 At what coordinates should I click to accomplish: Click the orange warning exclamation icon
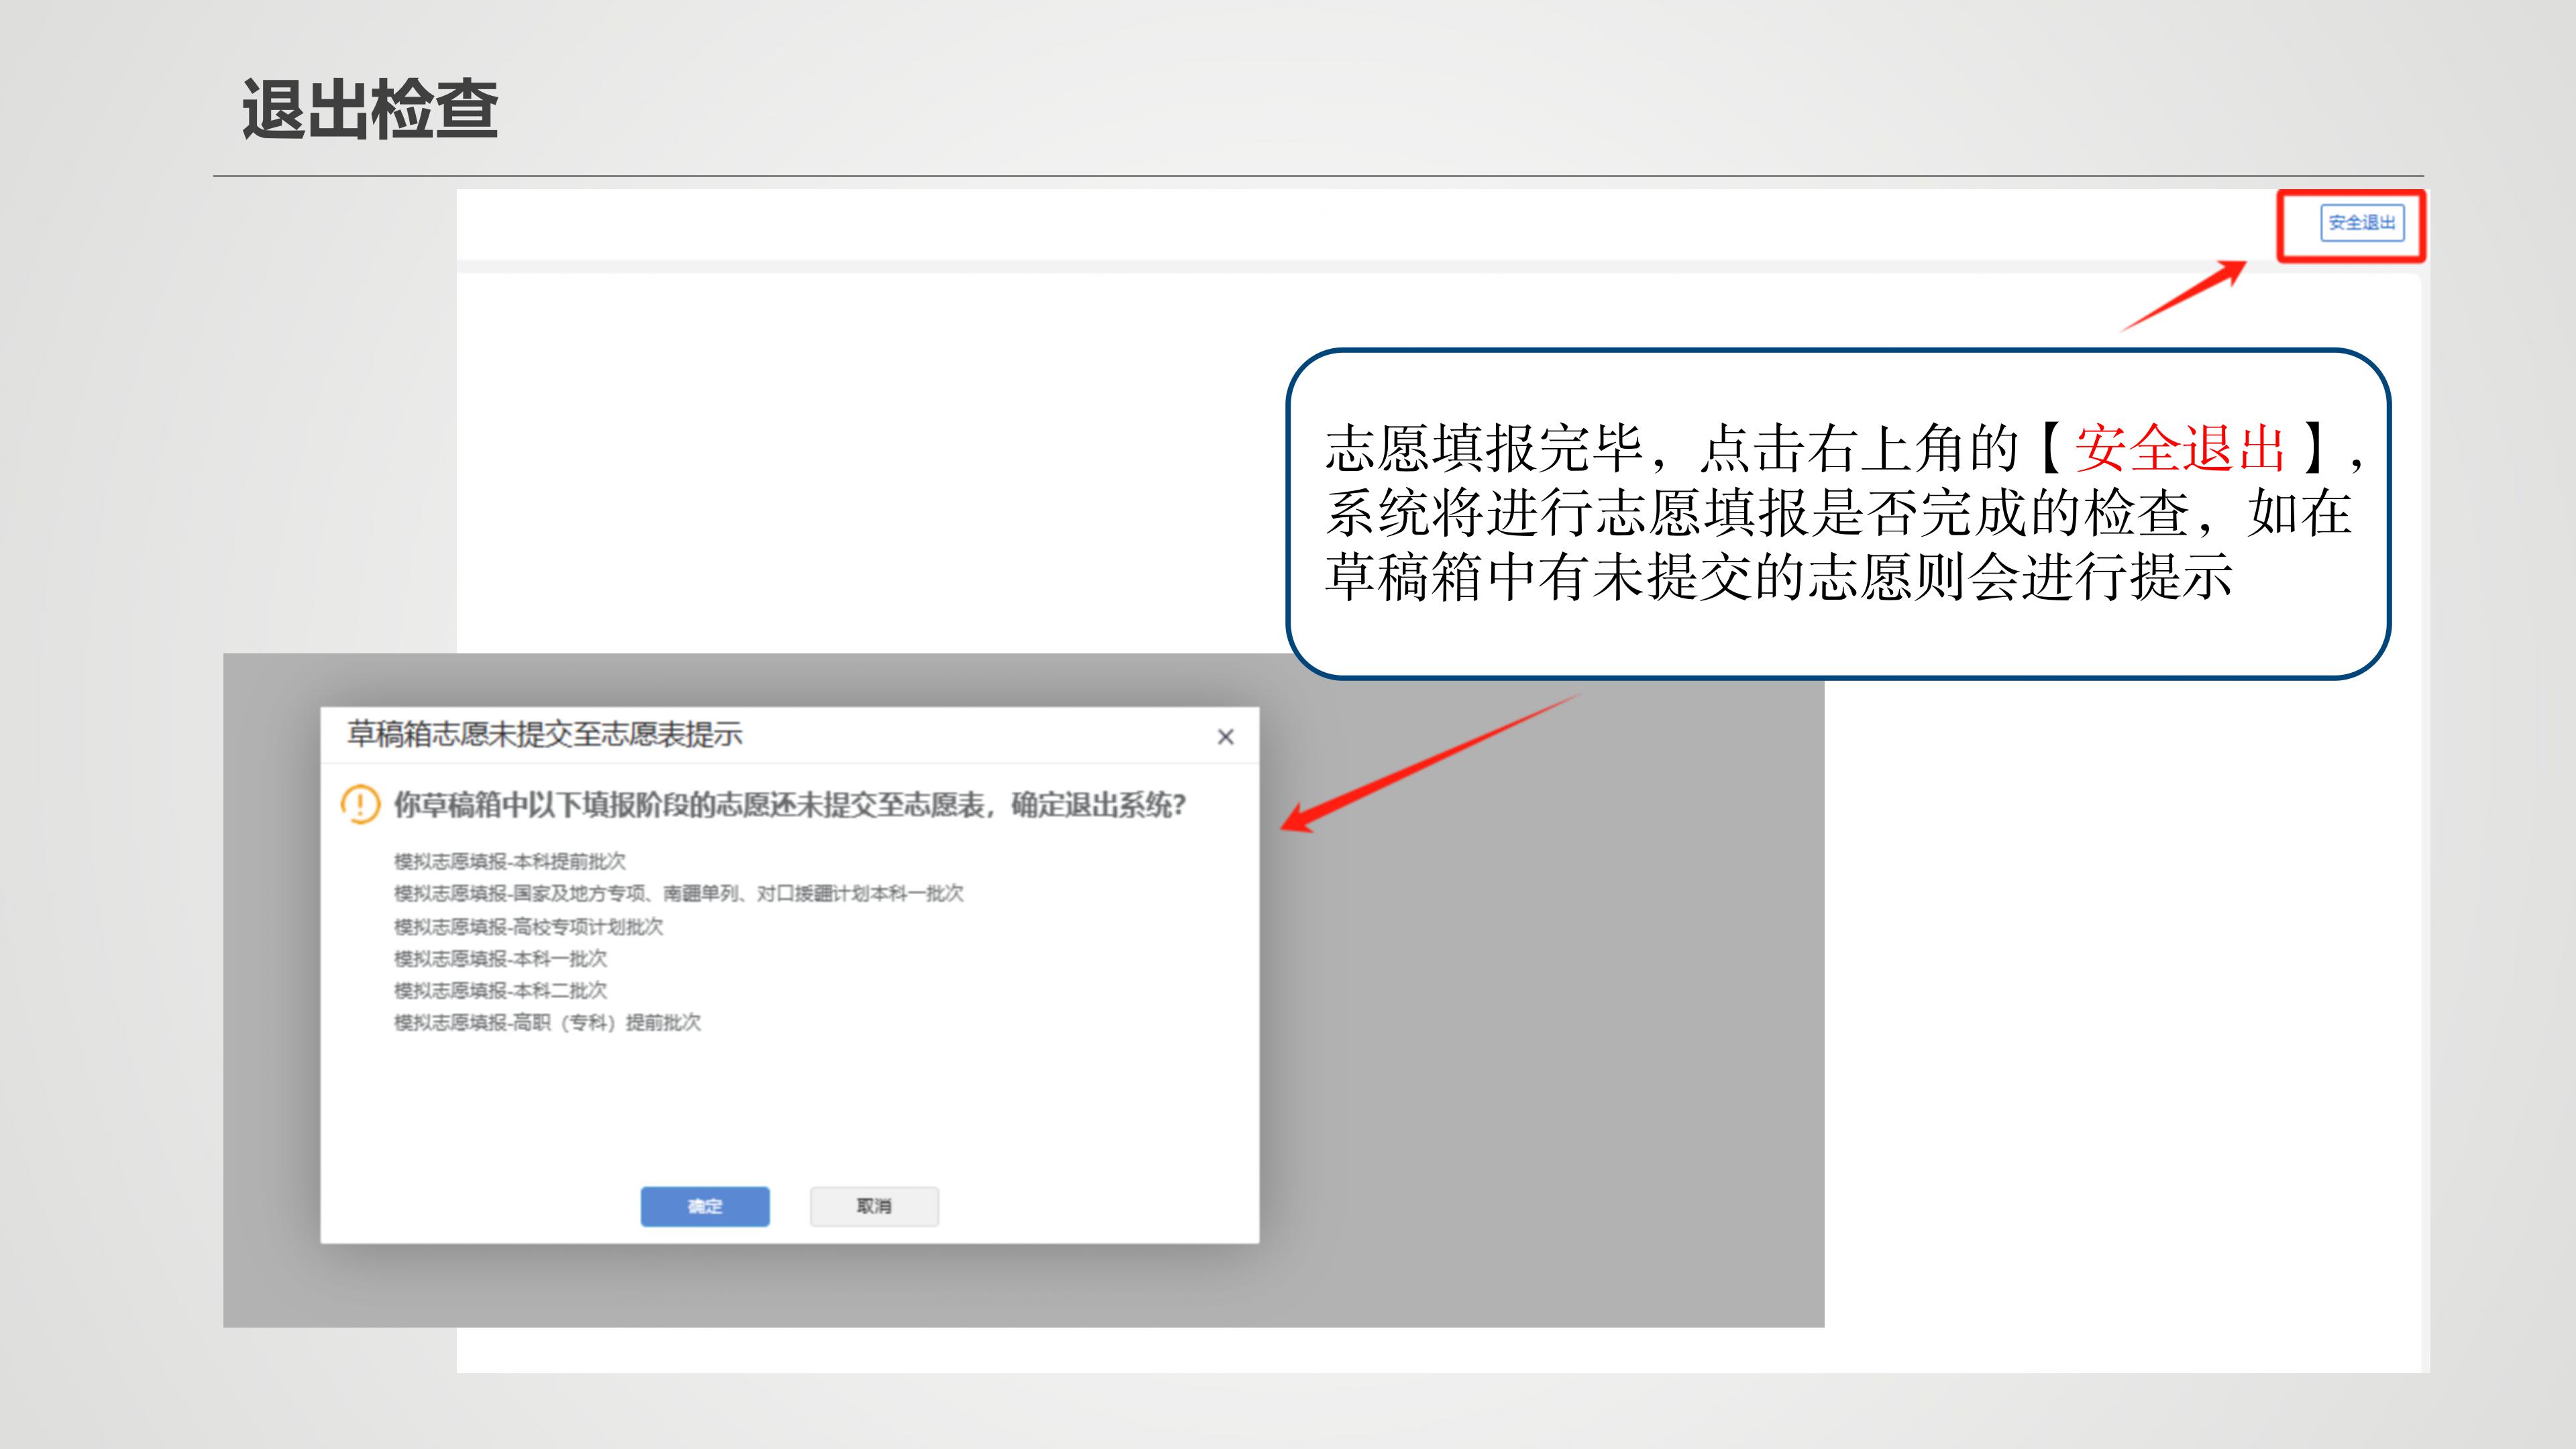click(360, 804)
